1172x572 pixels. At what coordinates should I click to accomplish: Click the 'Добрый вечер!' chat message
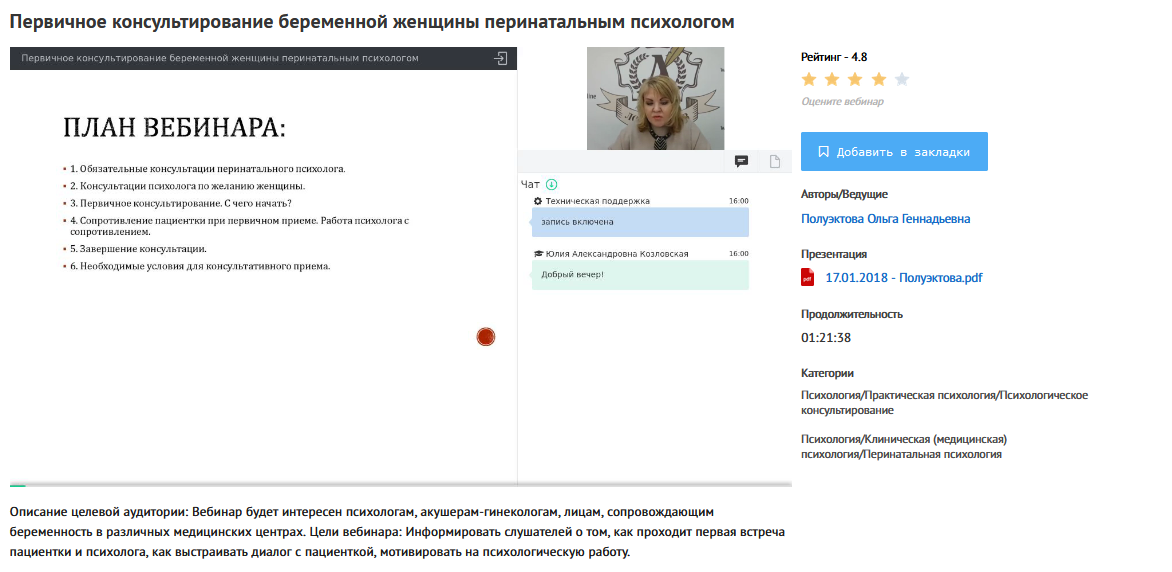tap(640, 275)
